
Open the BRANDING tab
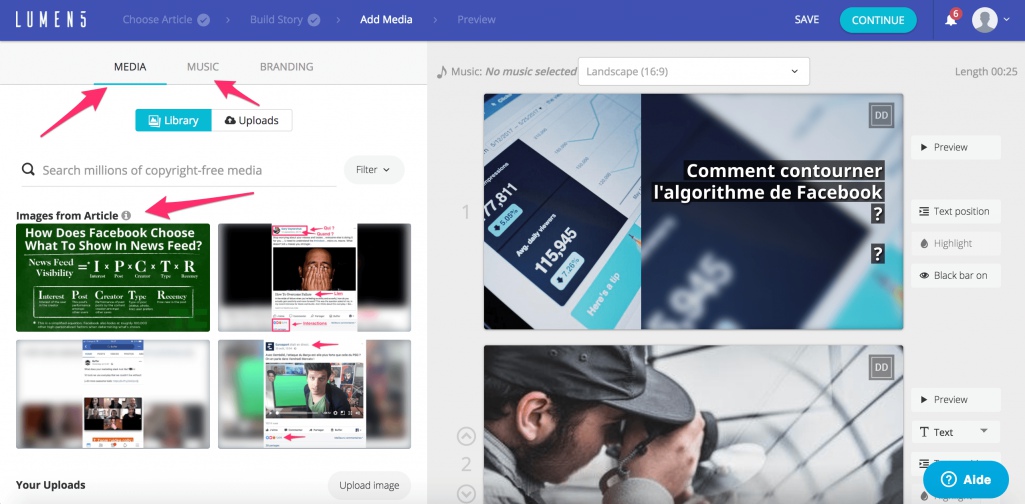[286, 67]
